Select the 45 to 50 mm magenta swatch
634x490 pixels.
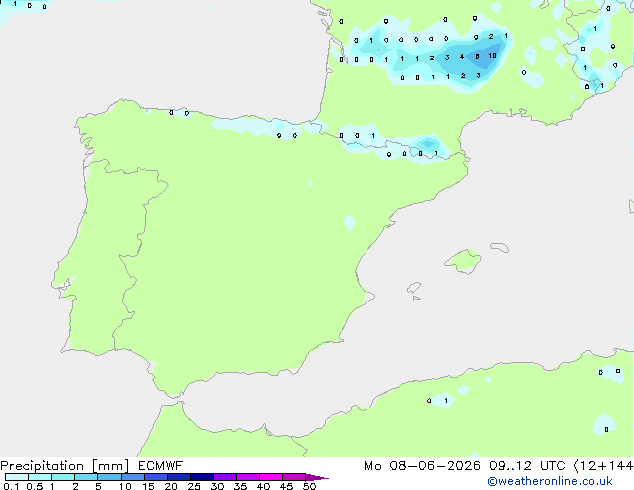click(294, 477)
